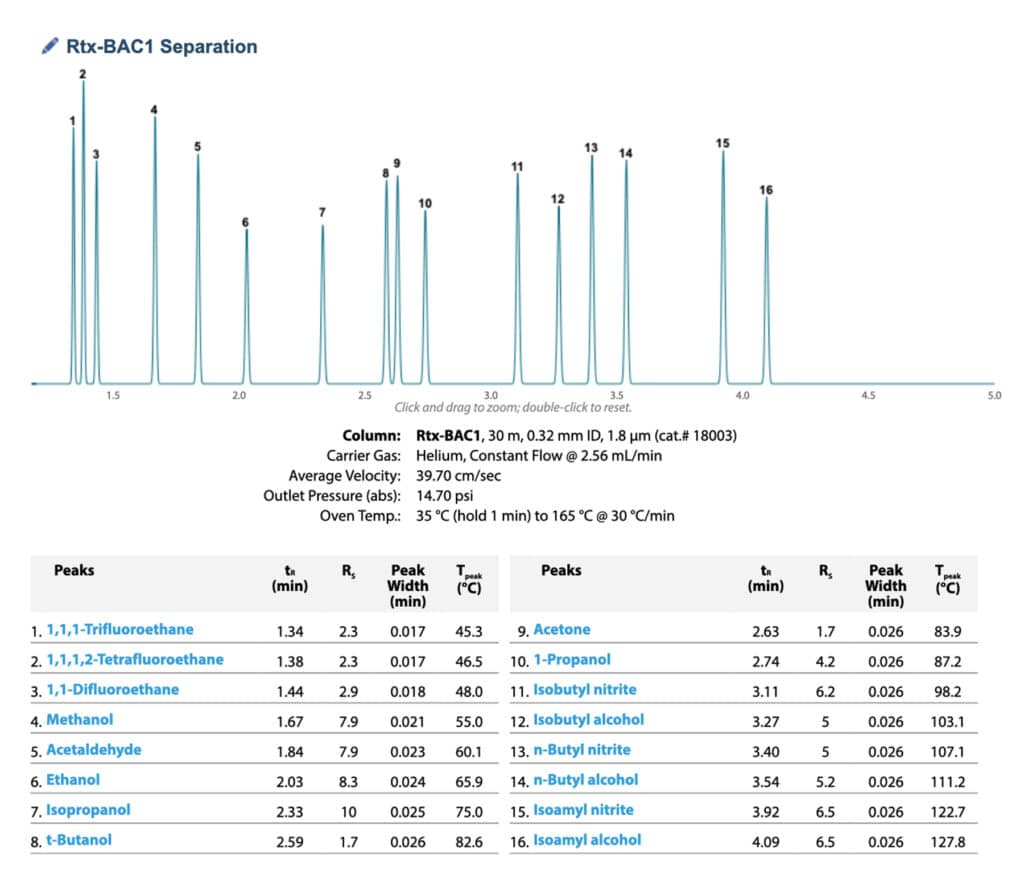Click the Ethanol link in table

tap(73, 780)
